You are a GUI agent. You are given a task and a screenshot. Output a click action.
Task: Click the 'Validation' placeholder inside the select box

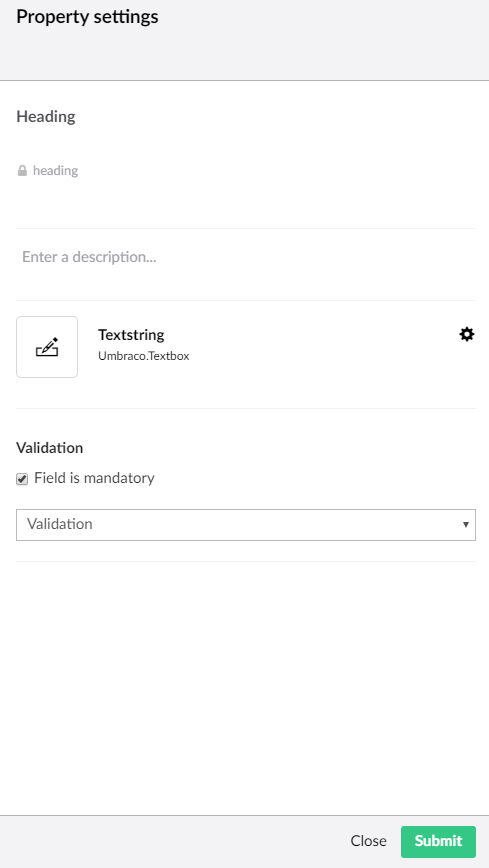coord(60,524)
